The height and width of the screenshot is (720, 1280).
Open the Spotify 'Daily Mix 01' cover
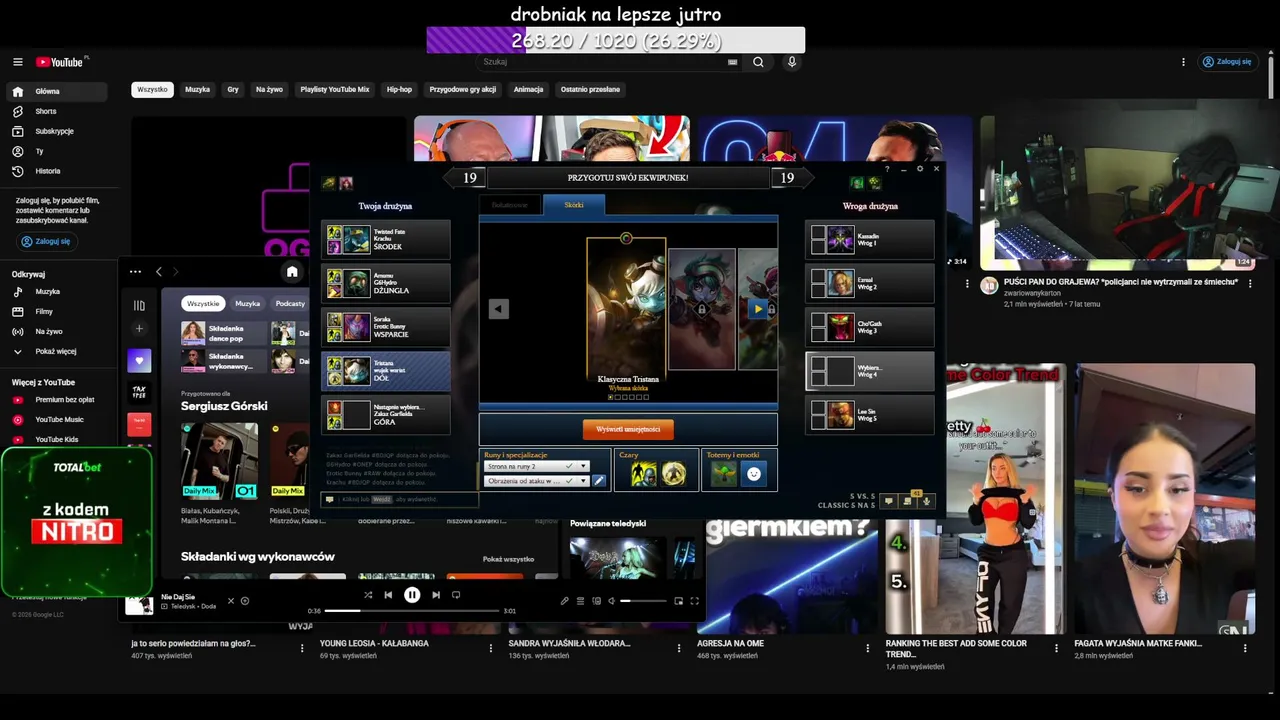pos(219,460)
